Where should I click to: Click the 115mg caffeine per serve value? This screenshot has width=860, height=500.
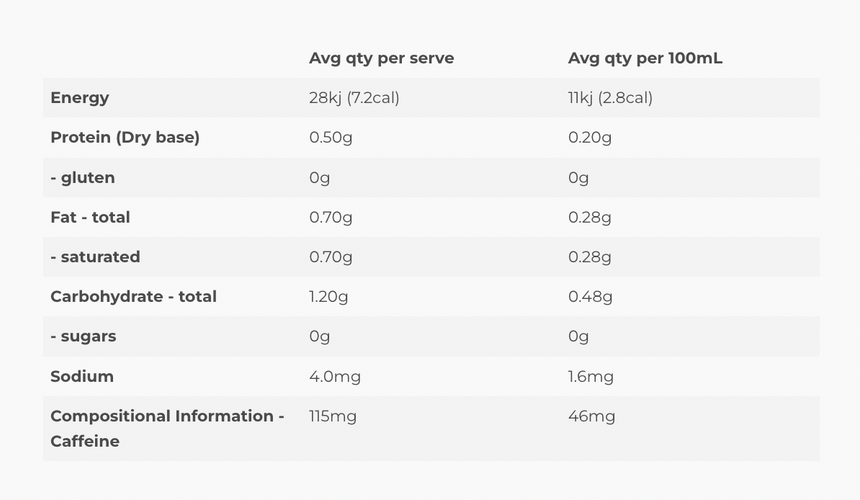(x=333, y=417)
